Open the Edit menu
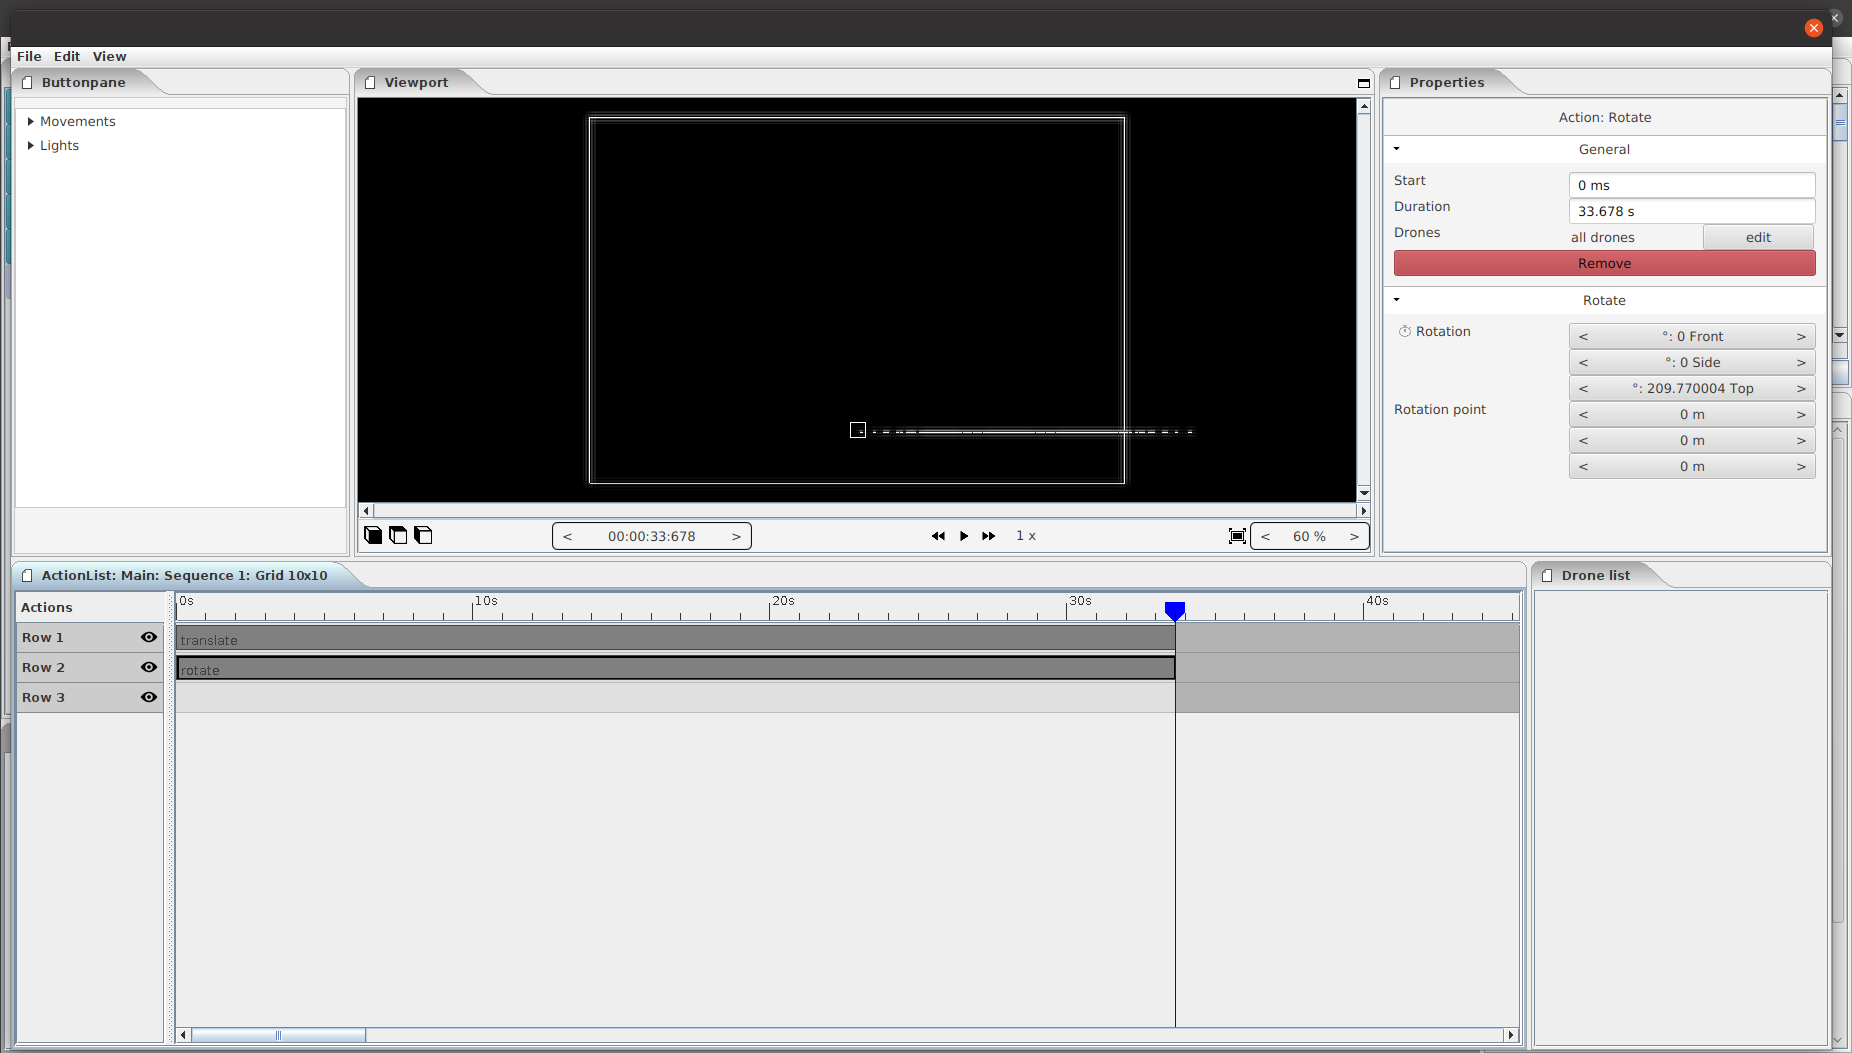Viewport: 1852px width, 1053px height. coord(67,56)
